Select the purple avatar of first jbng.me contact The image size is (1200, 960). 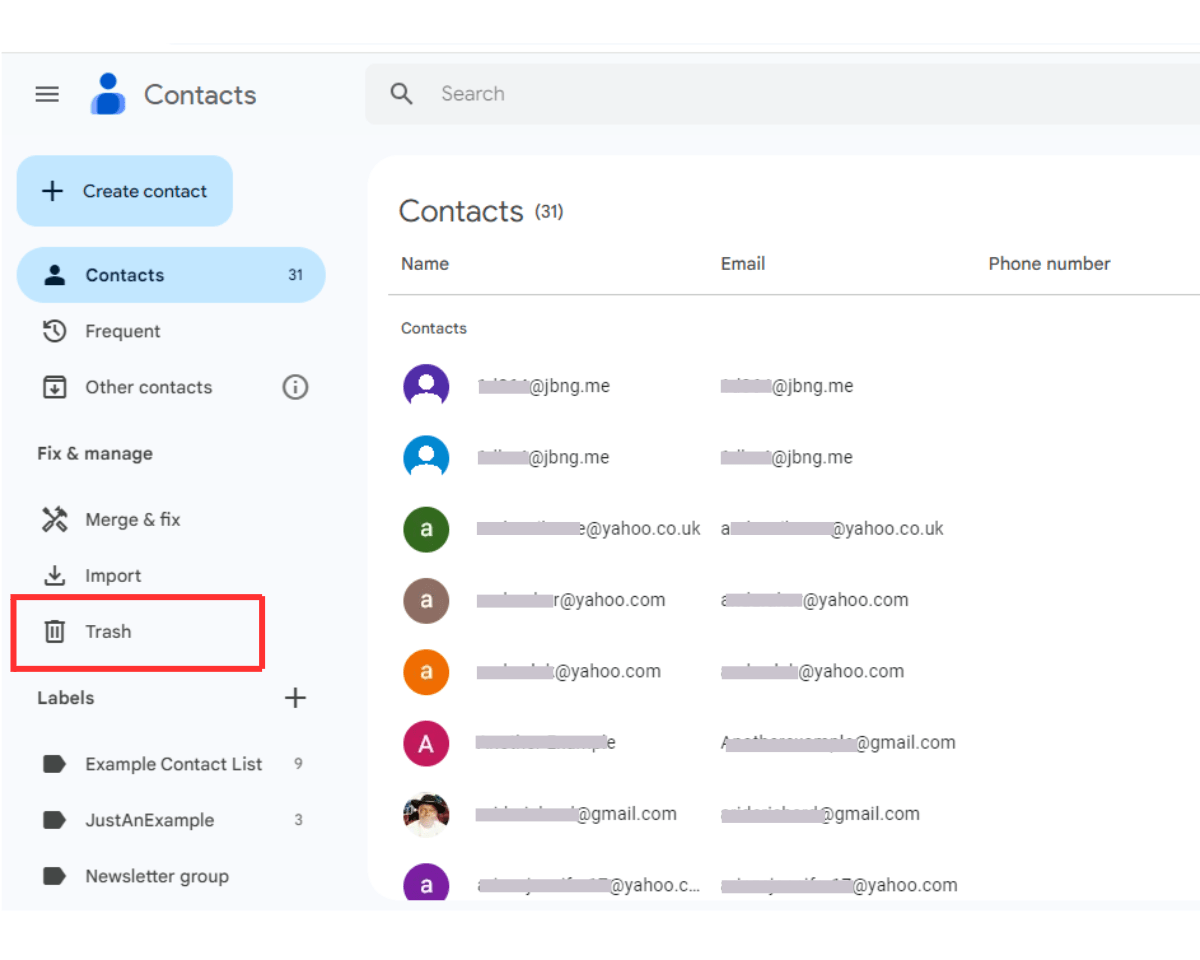point(426,386)
